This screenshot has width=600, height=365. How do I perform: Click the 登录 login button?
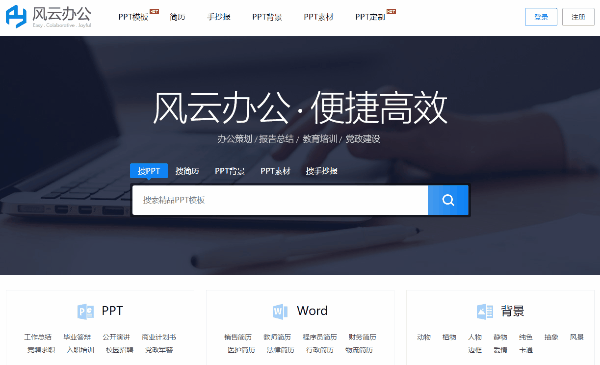coord(541,17)
